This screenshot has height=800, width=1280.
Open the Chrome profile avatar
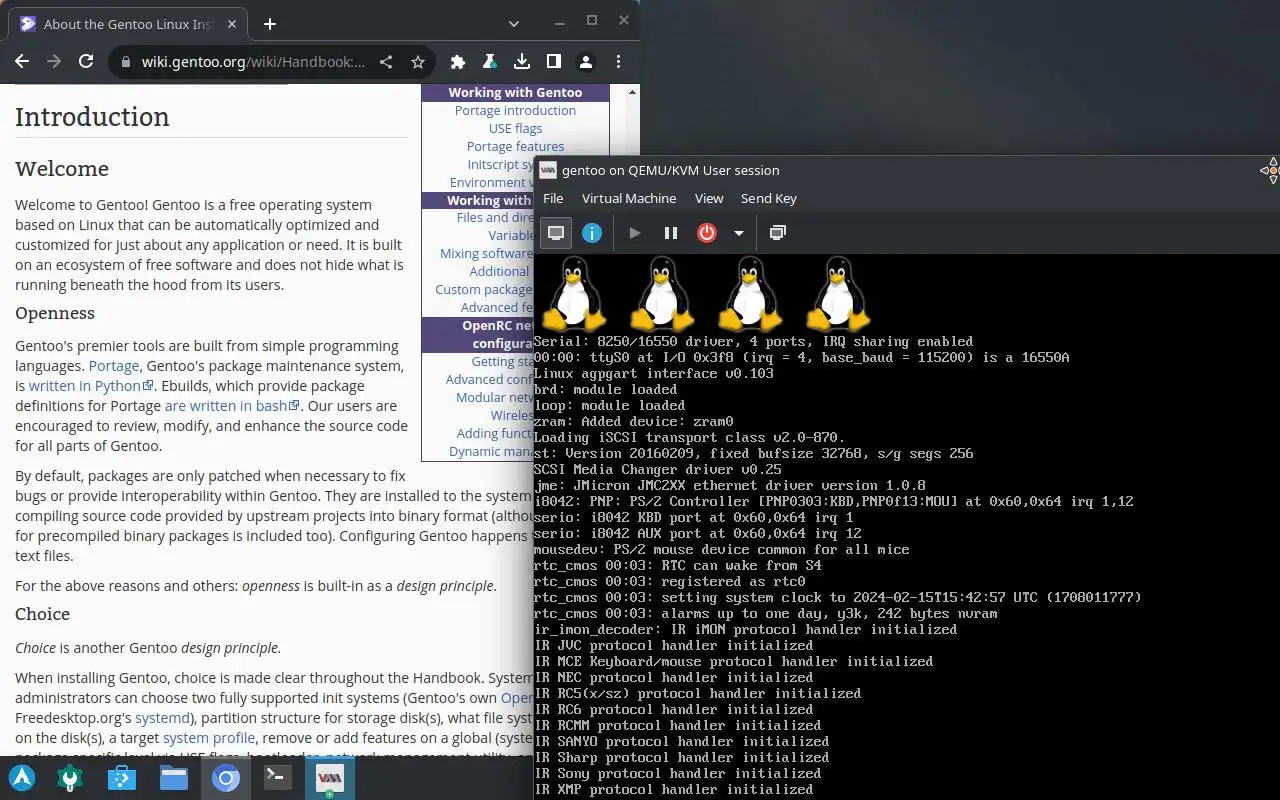click(586, 62)
